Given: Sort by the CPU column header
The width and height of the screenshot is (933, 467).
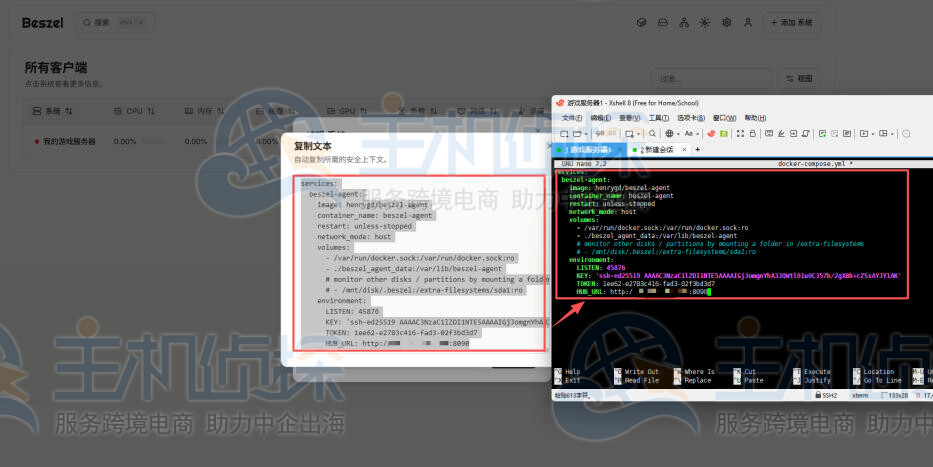Looking at the screenshot, I should click(x=134, y=111).
